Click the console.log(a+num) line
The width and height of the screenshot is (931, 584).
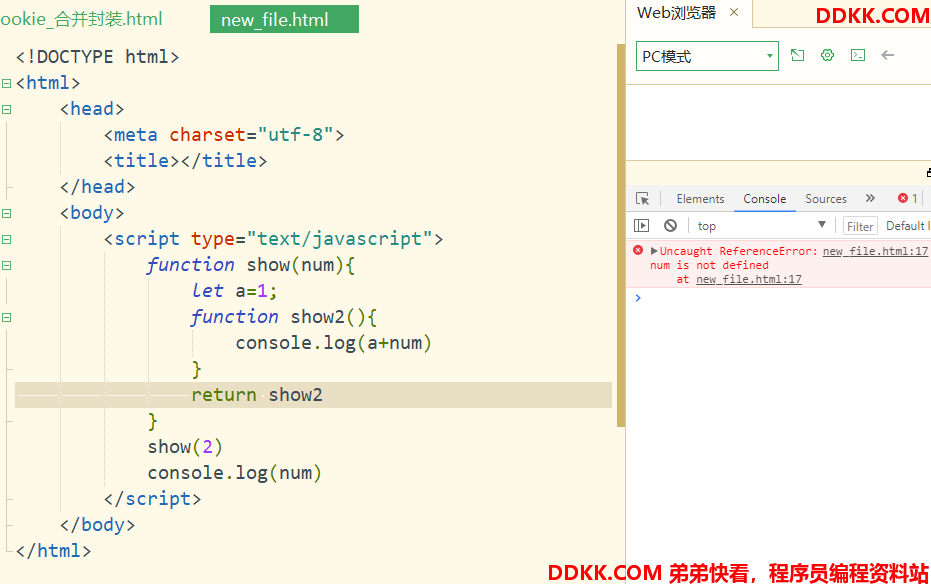334,343
